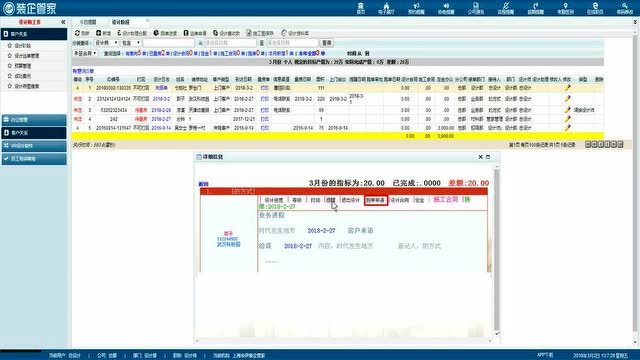Click the blue link at the dialog's top left
The image size is (640, 360).
(203, 184)
